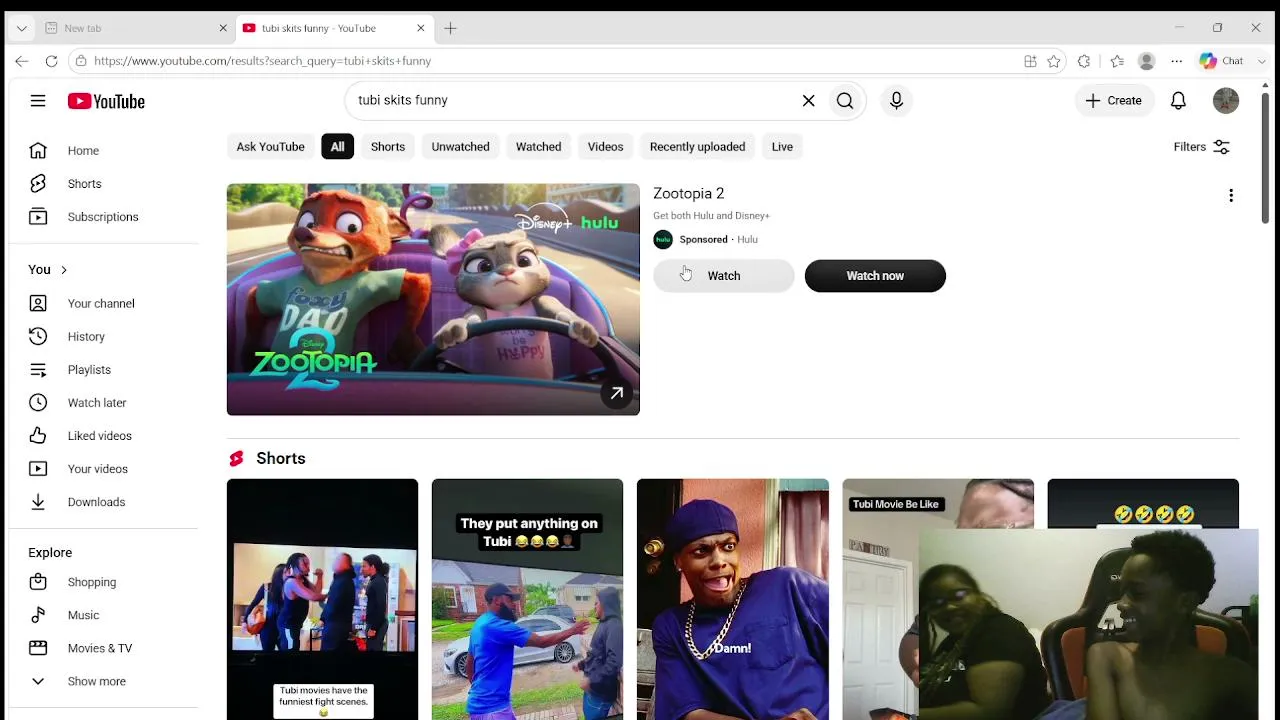Expand the You section chevron
1280x720 pixels.
[63, 270]
